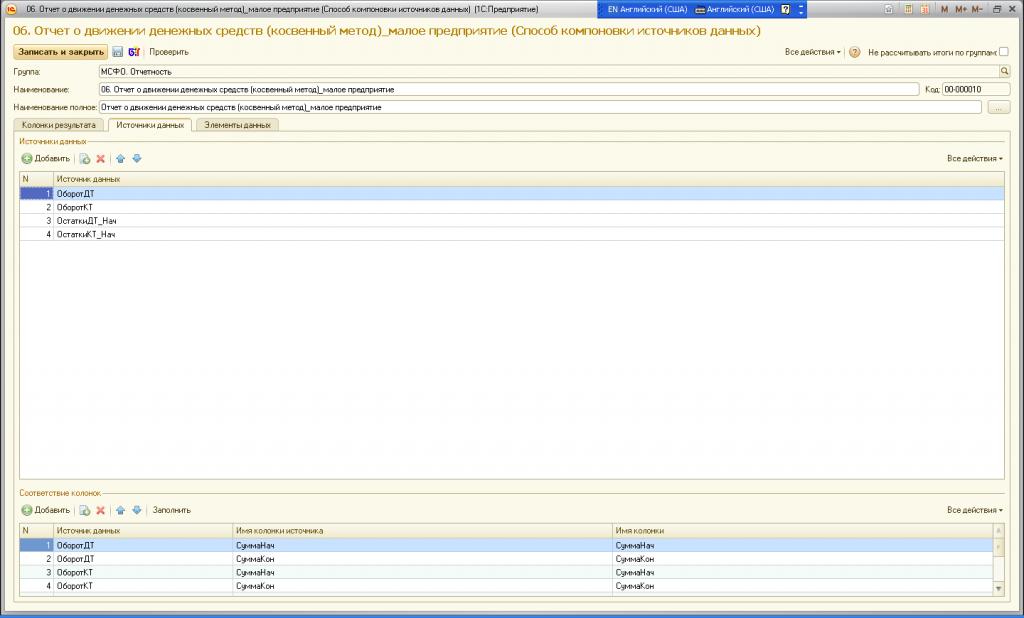Click keyboard layout Английский (США) indicator
Screen dimensions: 1024x618
click(x=734, y=9)
